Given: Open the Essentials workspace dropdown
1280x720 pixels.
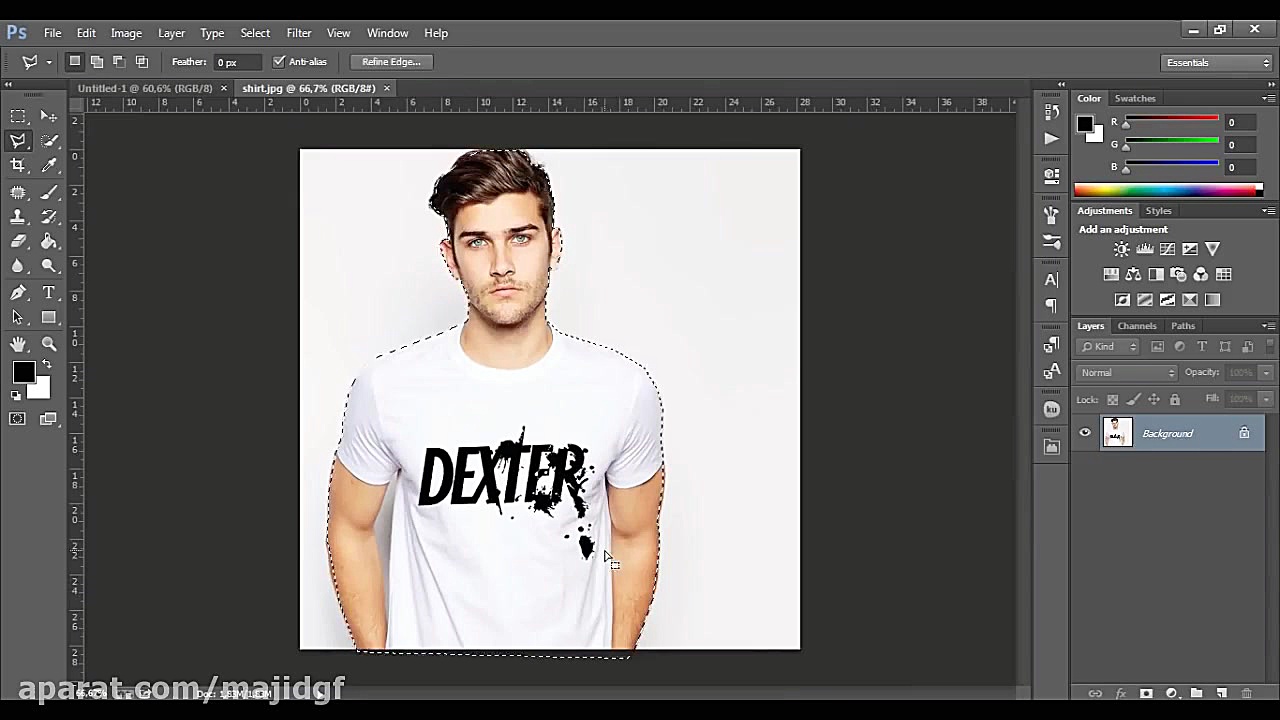Looking at the screenshot, I should coord(1217,63).
